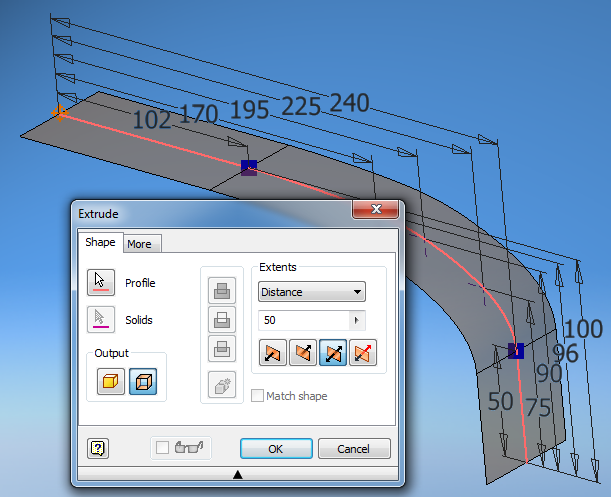Cancel the Extrude dialog
611x497 pixels.
point(354,449)
